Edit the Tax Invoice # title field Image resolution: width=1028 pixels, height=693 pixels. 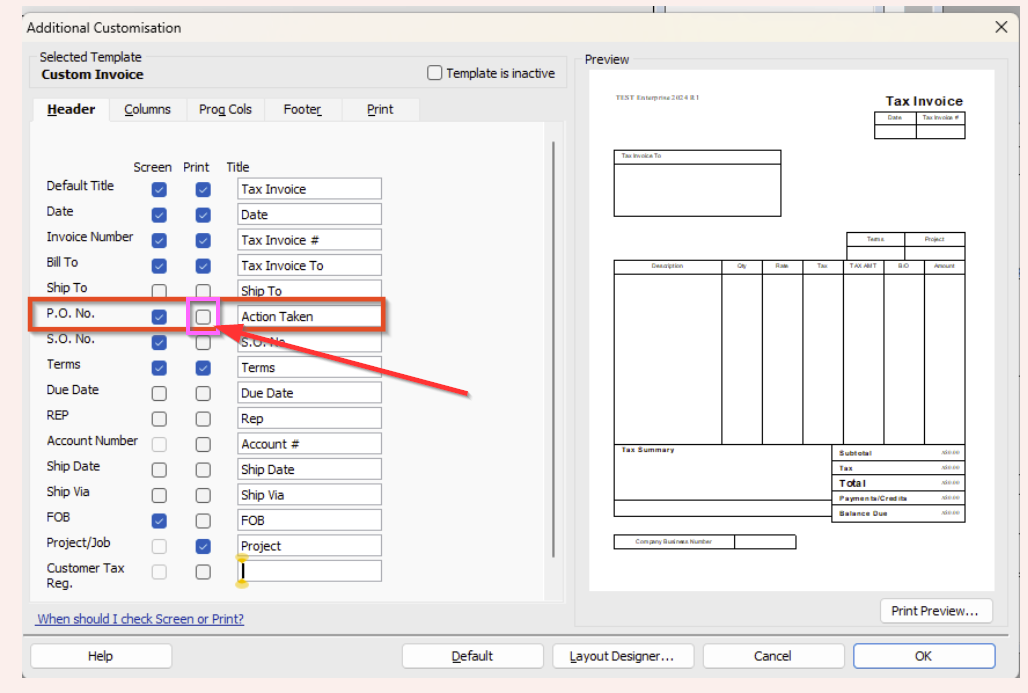[309, 240]
